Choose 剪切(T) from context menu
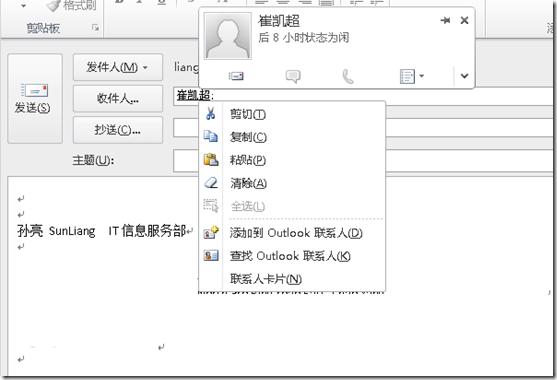Screen dimensions: 557x380 292,114
